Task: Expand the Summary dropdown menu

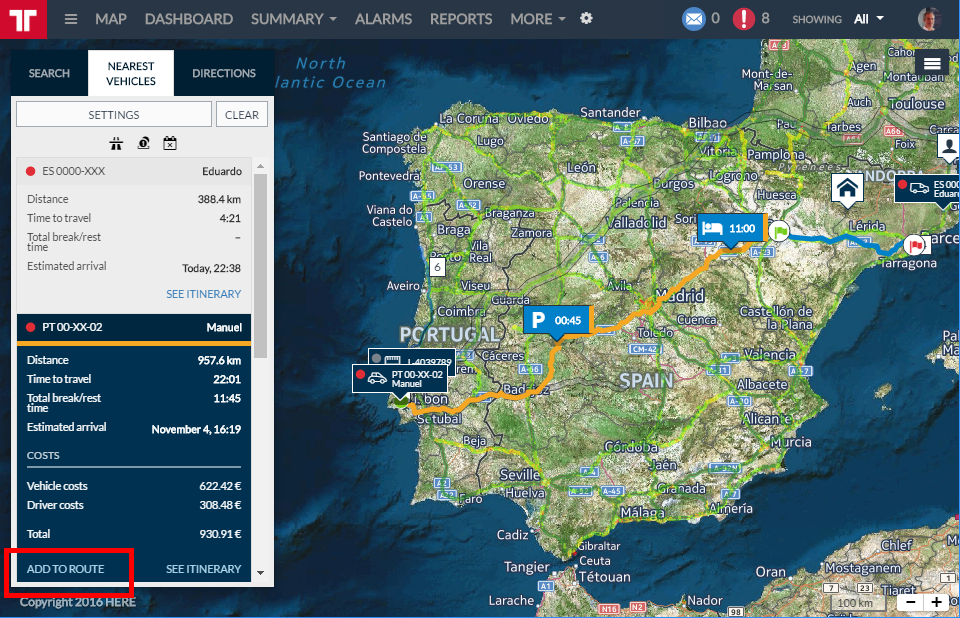Action: [293, 19]
